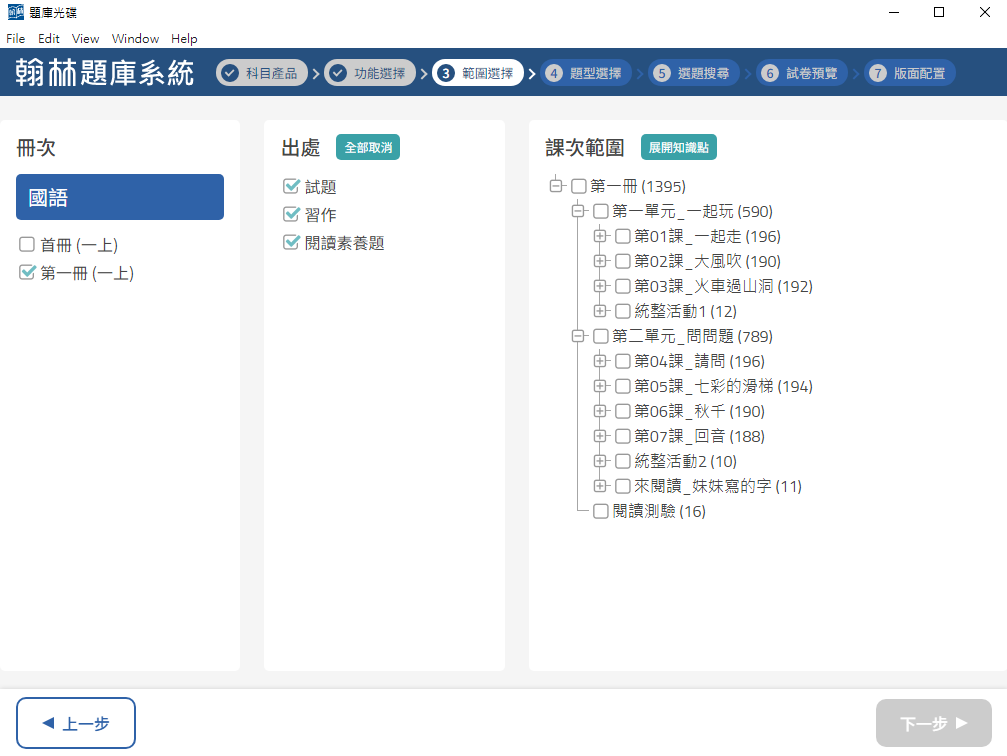The image size is (1007, 756).
Task: Open the Window menu
Action: pos(135,39)
